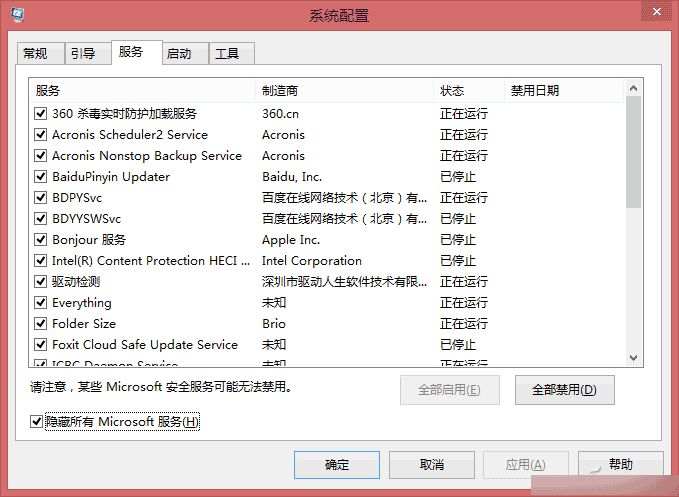Toggle Bonjour 服务 checkbox
Screen dimensions: 679x497
(x=40, y=239)
